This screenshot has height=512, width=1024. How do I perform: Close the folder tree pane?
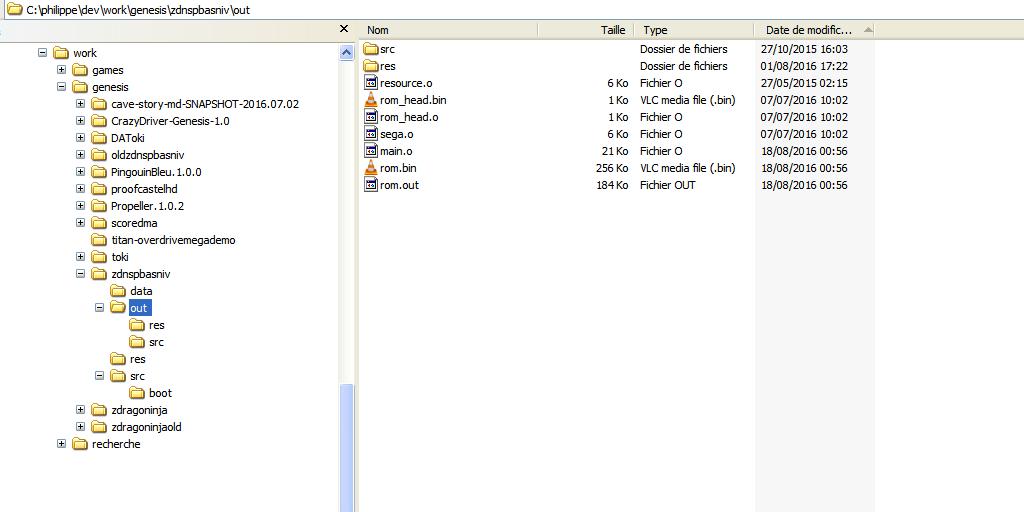(x=344, y=30)
